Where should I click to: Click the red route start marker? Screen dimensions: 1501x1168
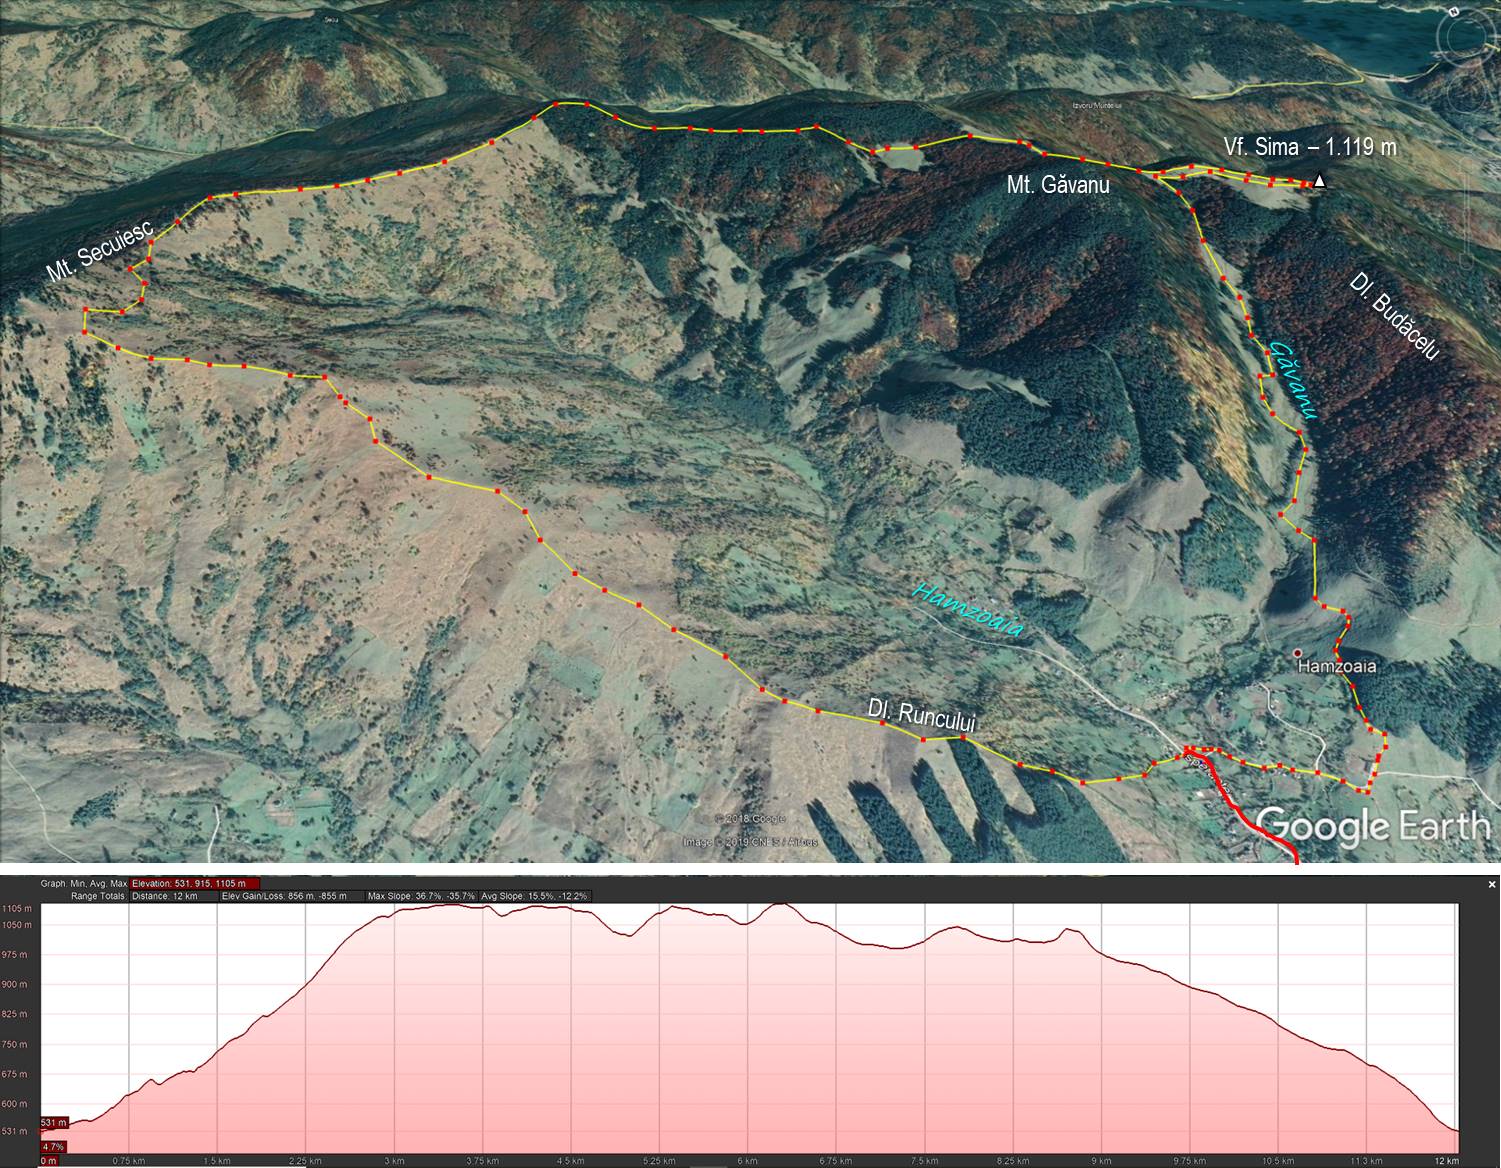1188,749
